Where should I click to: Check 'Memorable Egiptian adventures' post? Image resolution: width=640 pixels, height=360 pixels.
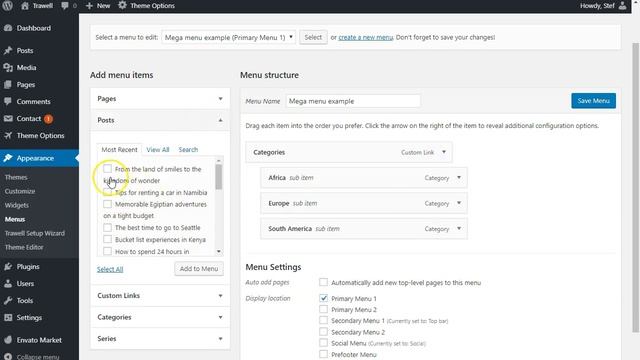point(107,204)
